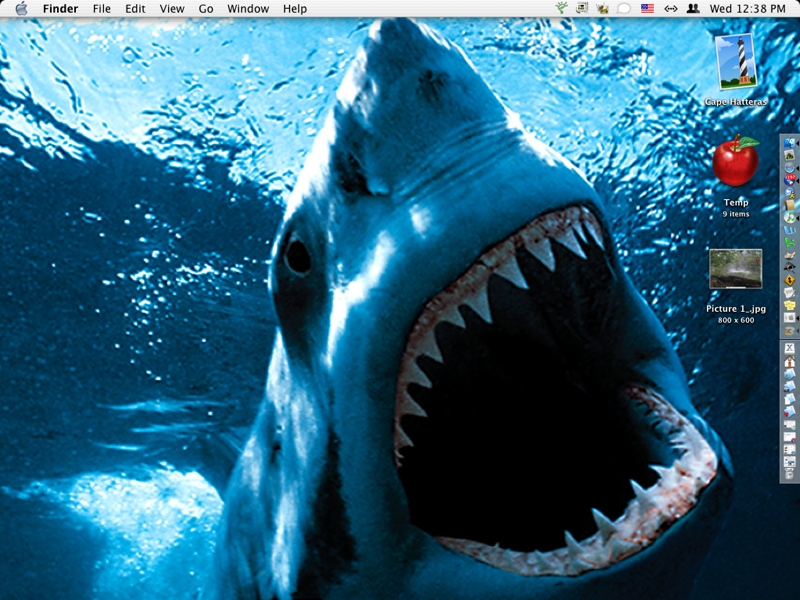Open the Apple menu
800x600 pixels.
click(21, 9)
